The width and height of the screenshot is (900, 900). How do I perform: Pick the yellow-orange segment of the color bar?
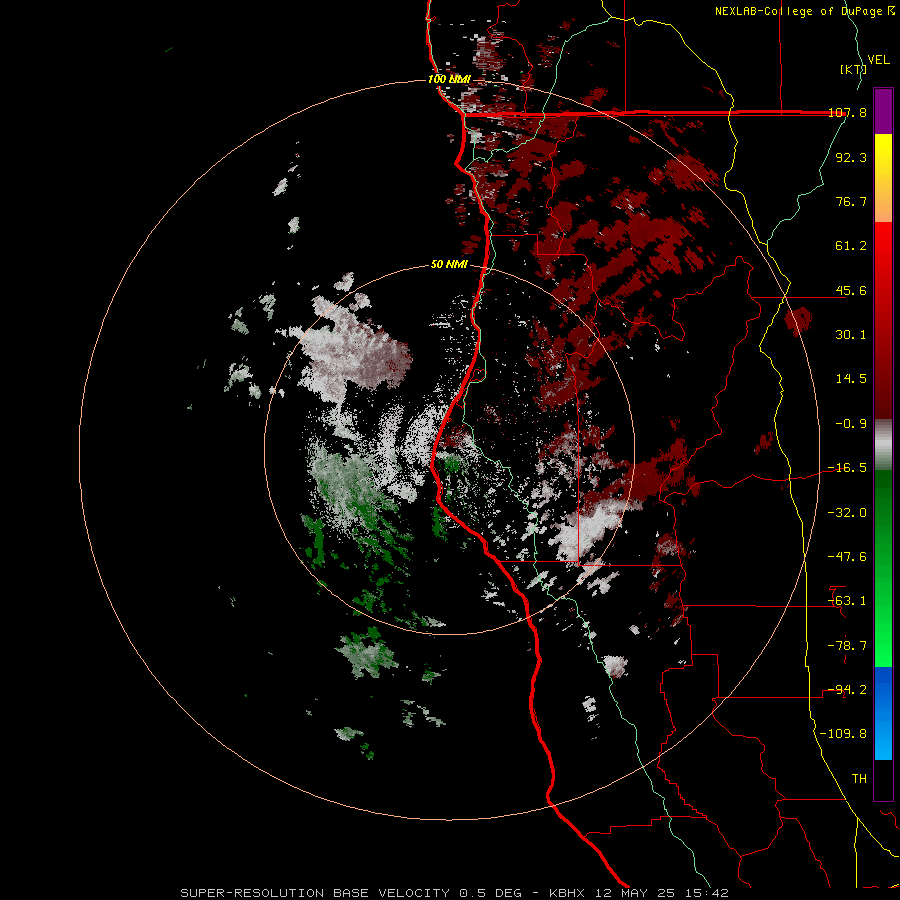click(883, 178)
